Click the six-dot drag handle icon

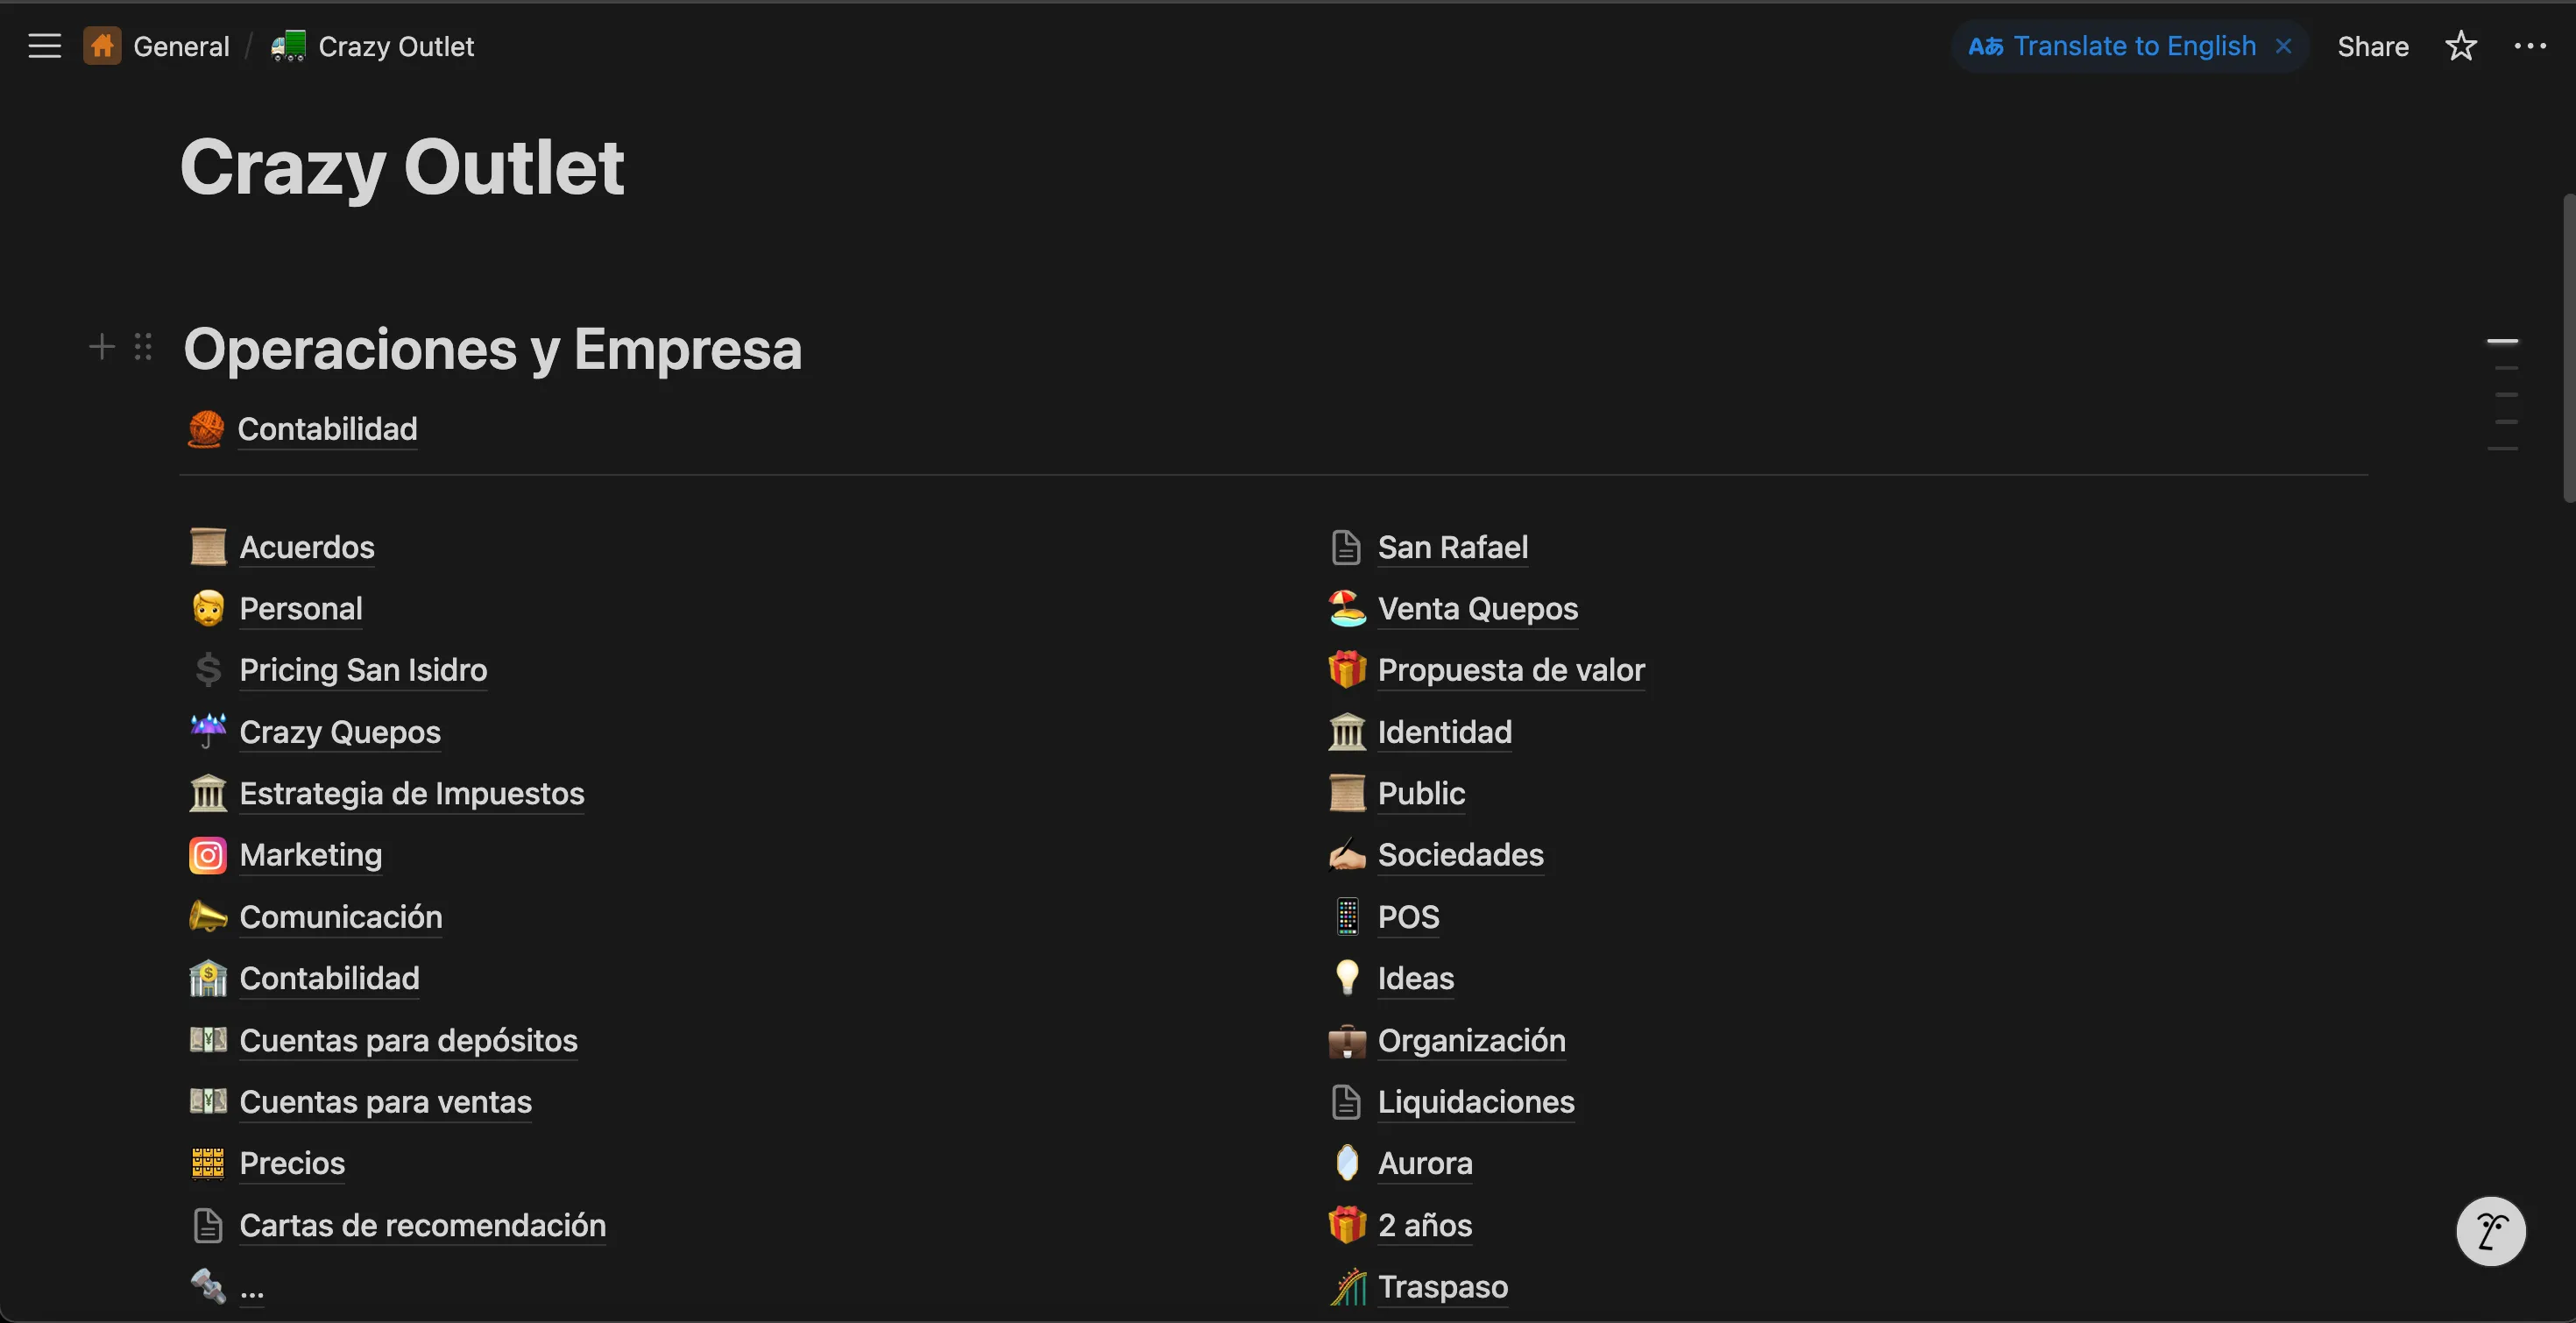pyautogui.click(x=143, y=347)
